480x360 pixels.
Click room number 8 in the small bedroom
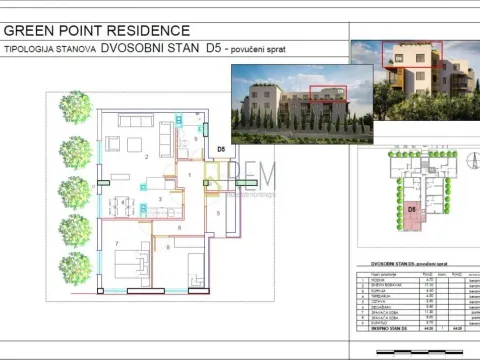tap(168, 247)
